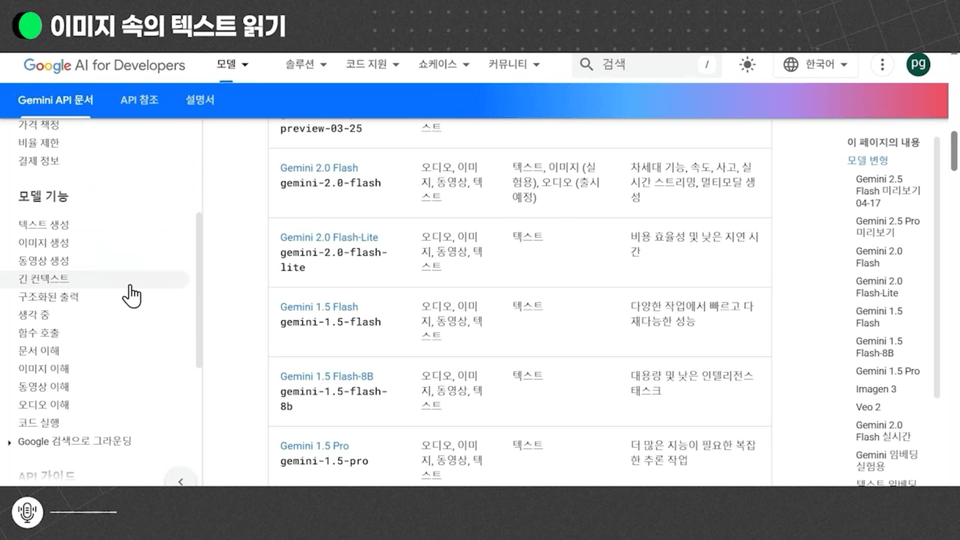Screen dimensions: 960x540
Task: Select 함수 호출 in sidebar
Action: 39,333
